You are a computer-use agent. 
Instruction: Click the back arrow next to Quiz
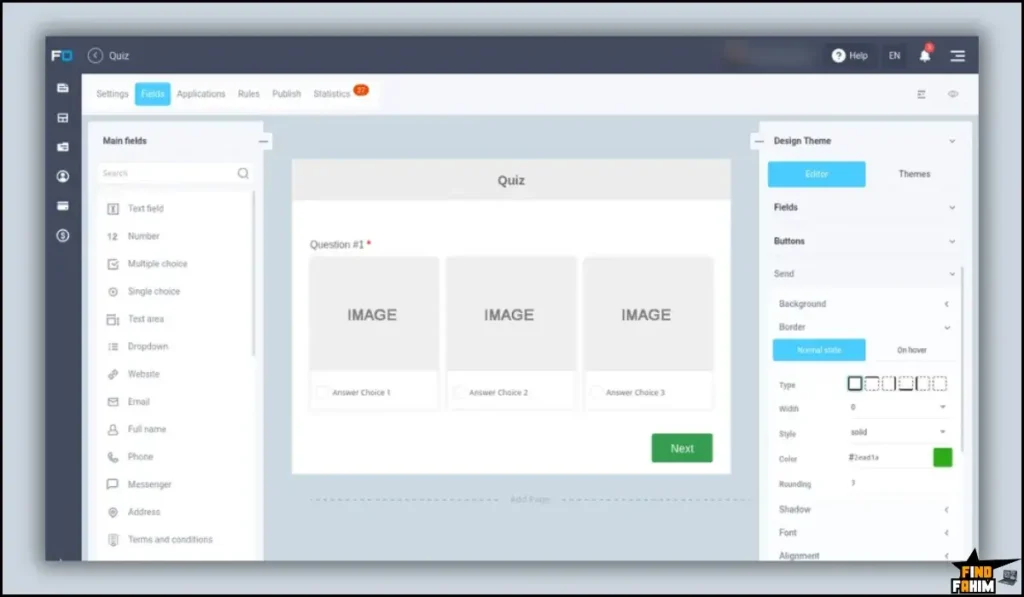point(95,56)
